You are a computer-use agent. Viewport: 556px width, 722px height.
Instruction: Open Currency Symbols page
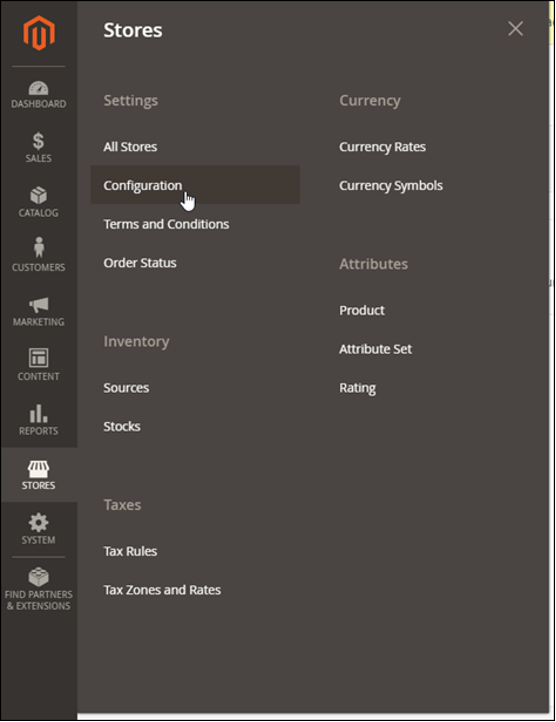391,185
